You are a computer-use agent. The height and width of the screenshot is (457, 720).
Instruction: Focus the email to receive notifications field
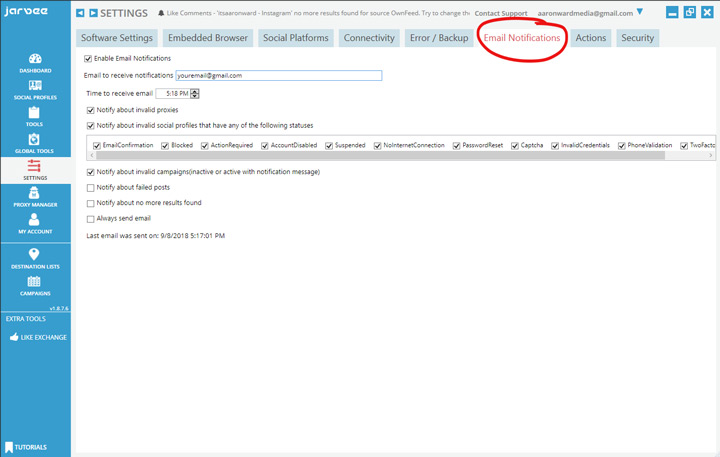(x=279, y=76)
